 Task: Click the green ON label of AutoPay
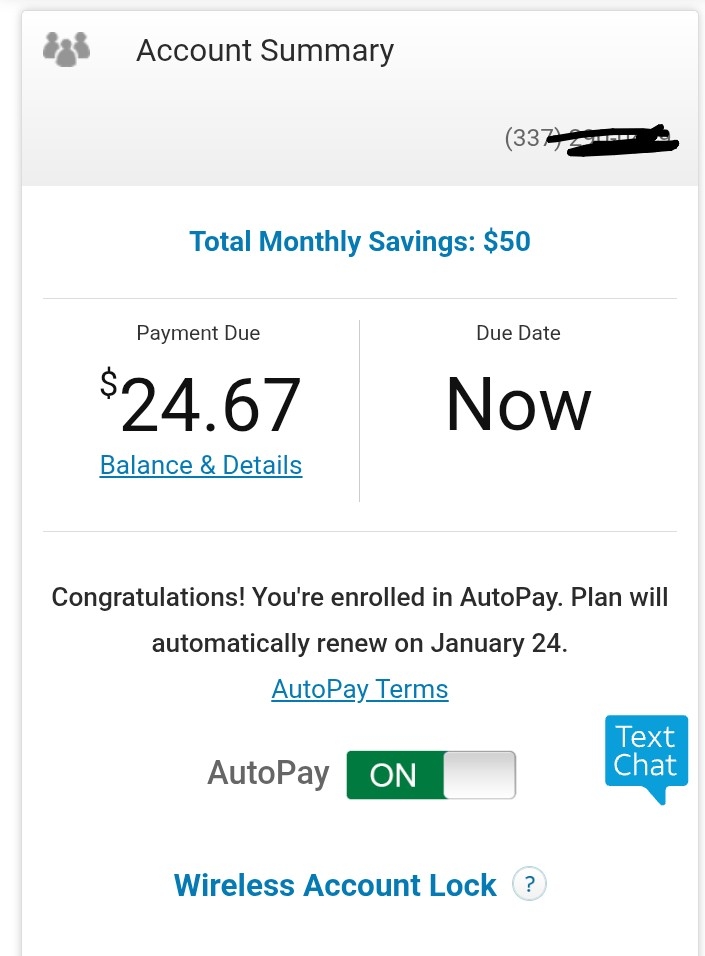[393, 776]
